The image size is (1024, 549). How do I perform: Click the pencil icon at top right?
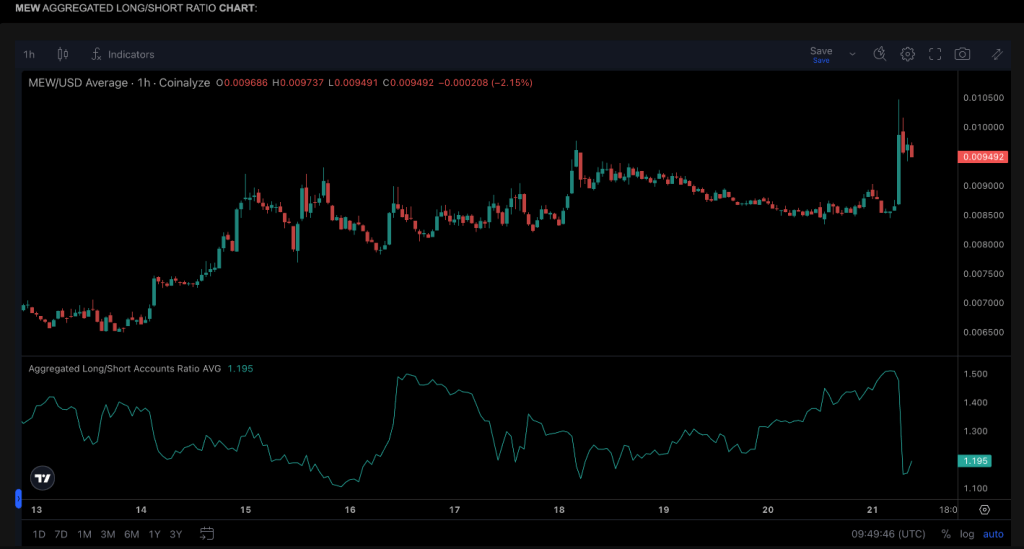point(997,54)
